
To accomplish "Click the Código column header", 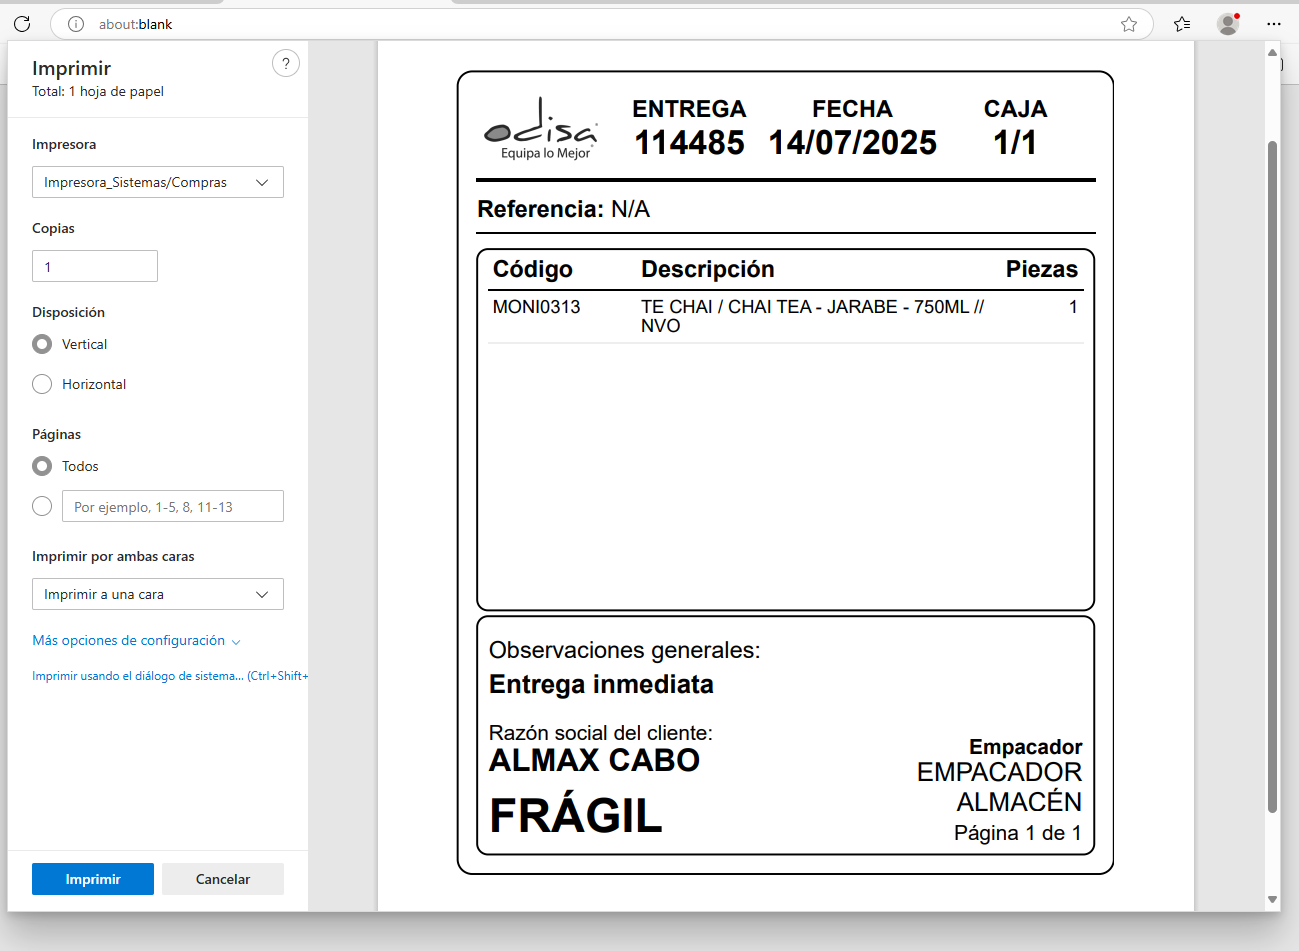I will (533, 269).
